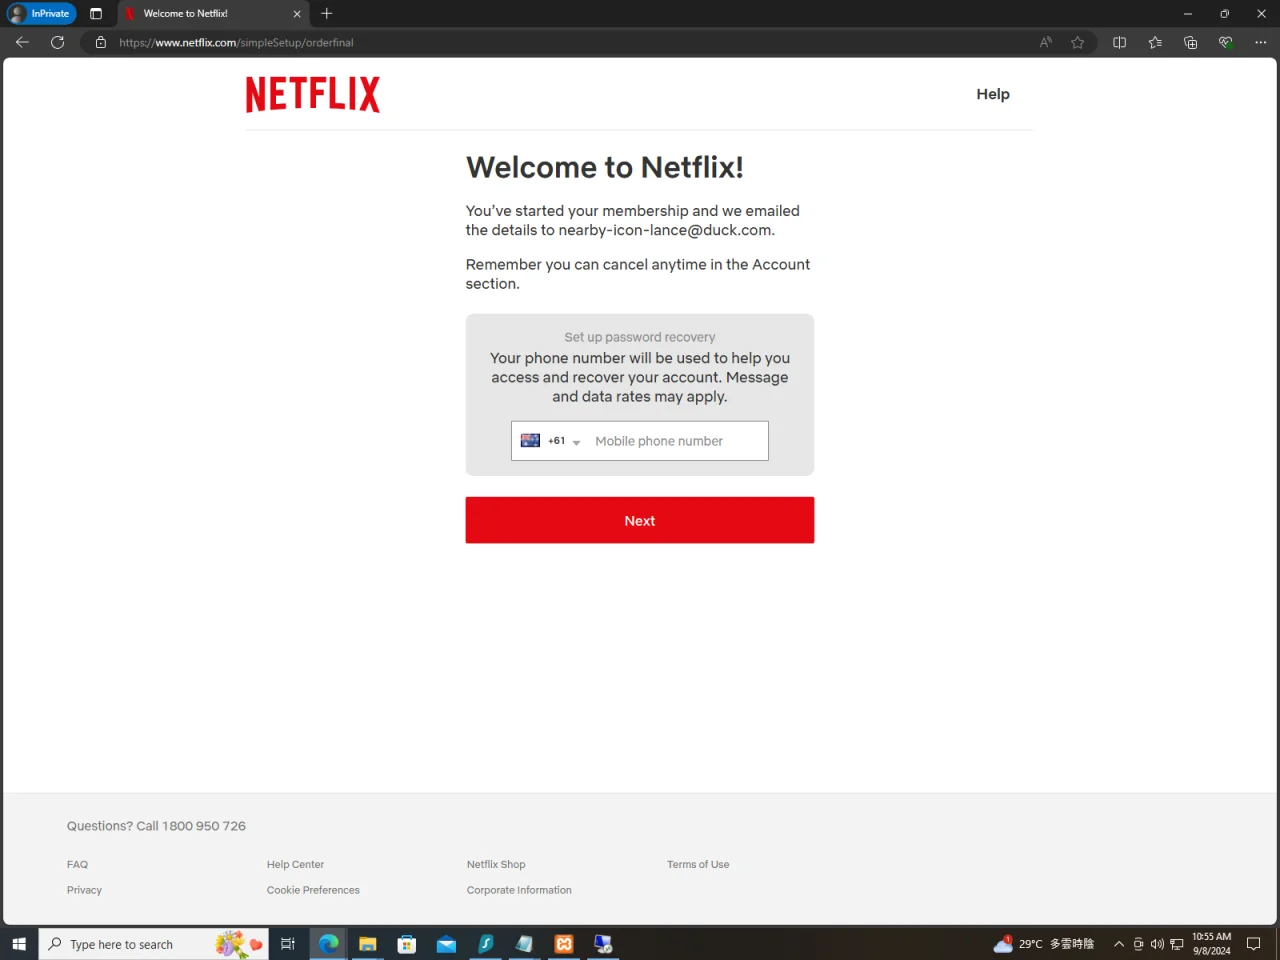Image resolution: width=1280 pixels, height=960 pixels.
Task: Open Task View on taskbar
Action: point(288,944)
